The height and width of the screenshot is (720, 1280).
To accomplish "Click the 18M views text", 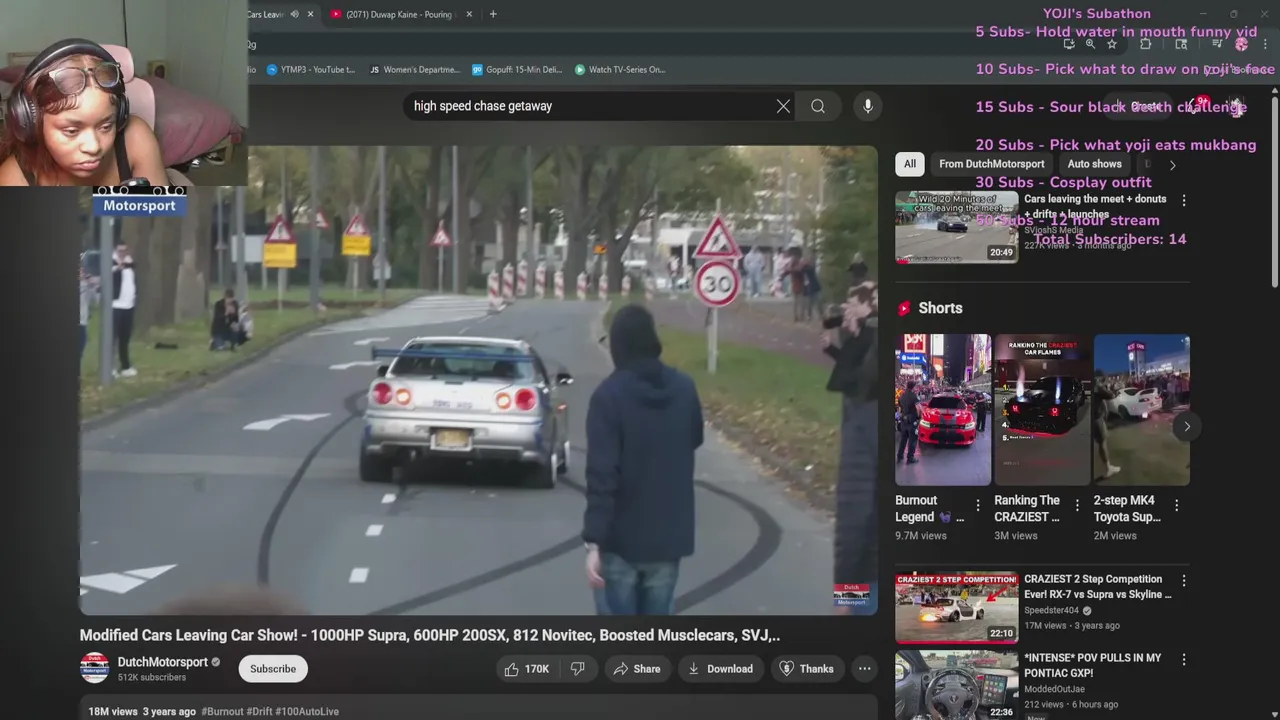I will 113,712.
